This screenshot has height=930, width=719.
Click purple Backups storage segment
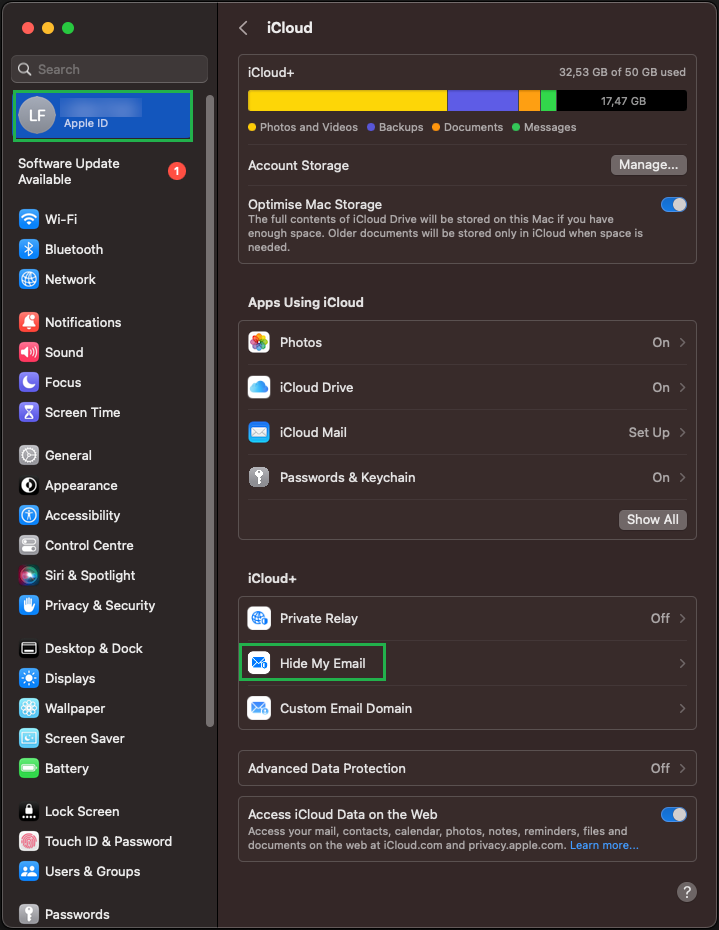[483, 100]
